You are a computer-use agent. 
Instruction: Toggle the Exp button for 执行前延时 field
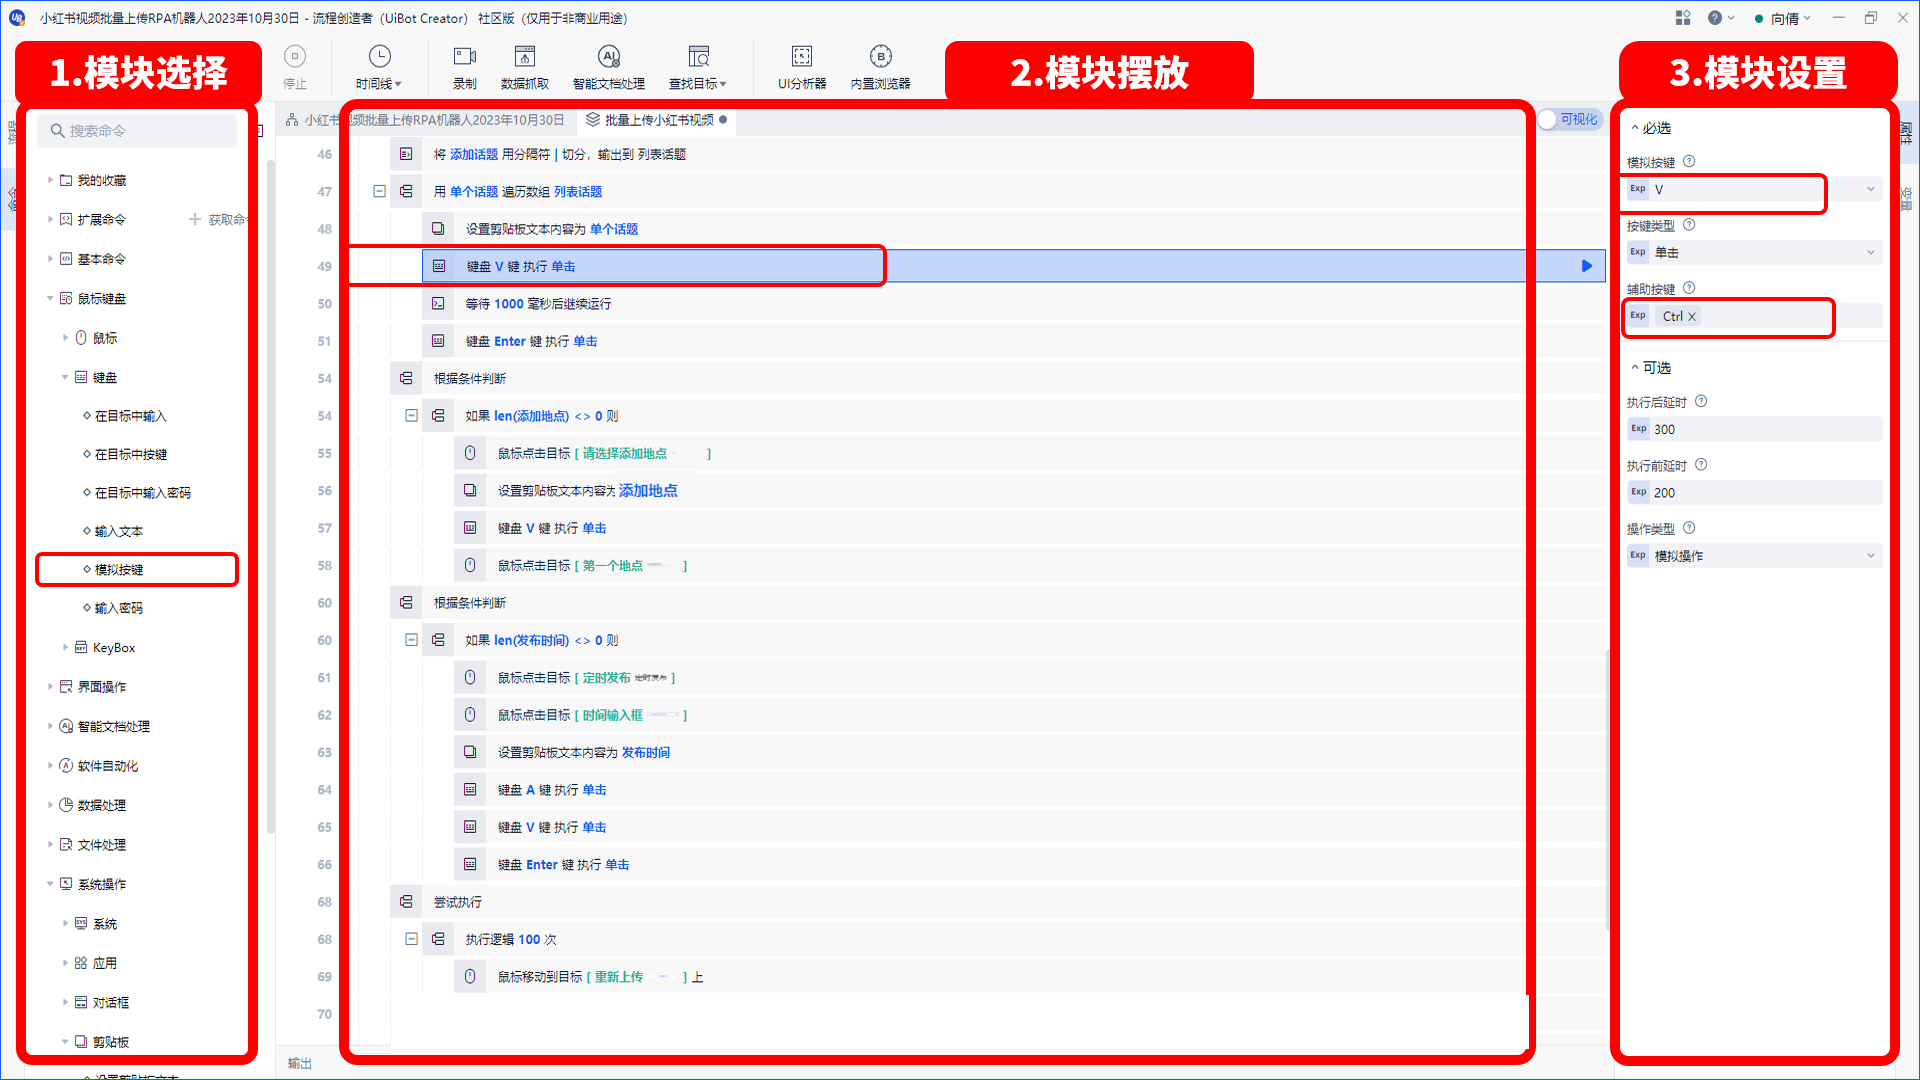(1638, 492)
